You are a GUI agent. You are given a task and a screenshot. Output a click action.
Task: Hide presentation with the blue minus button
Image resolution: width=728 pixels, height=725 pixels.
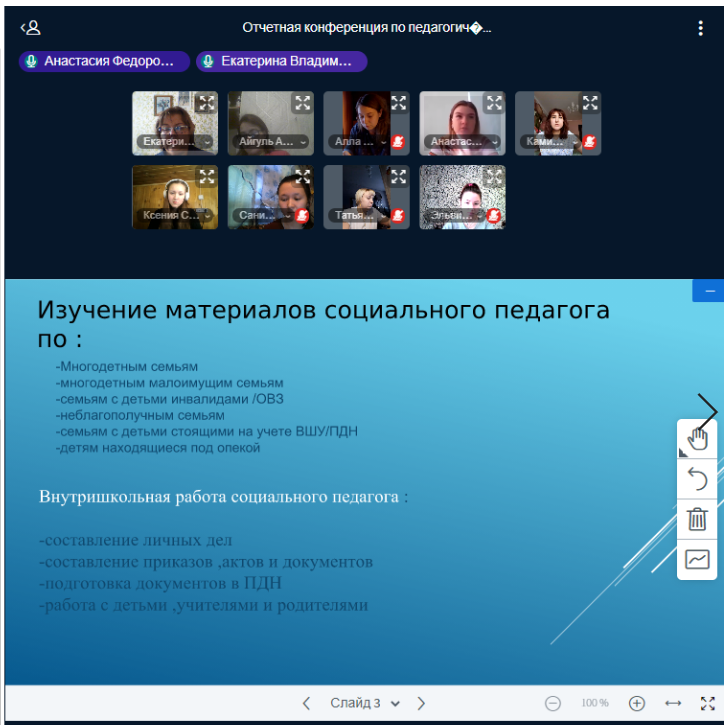709,290
